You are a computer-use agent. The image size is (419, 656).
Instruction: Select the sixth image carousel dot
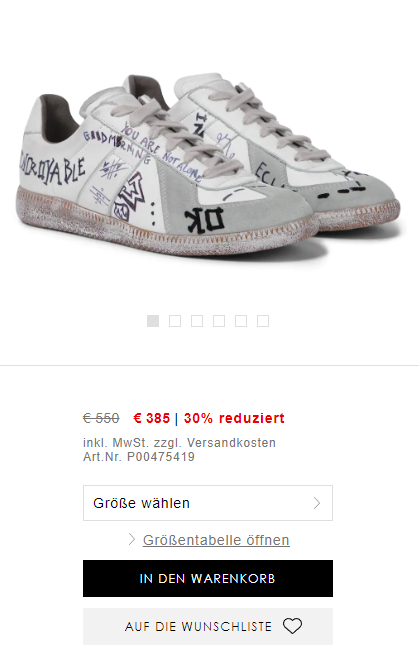pos(263,321)
